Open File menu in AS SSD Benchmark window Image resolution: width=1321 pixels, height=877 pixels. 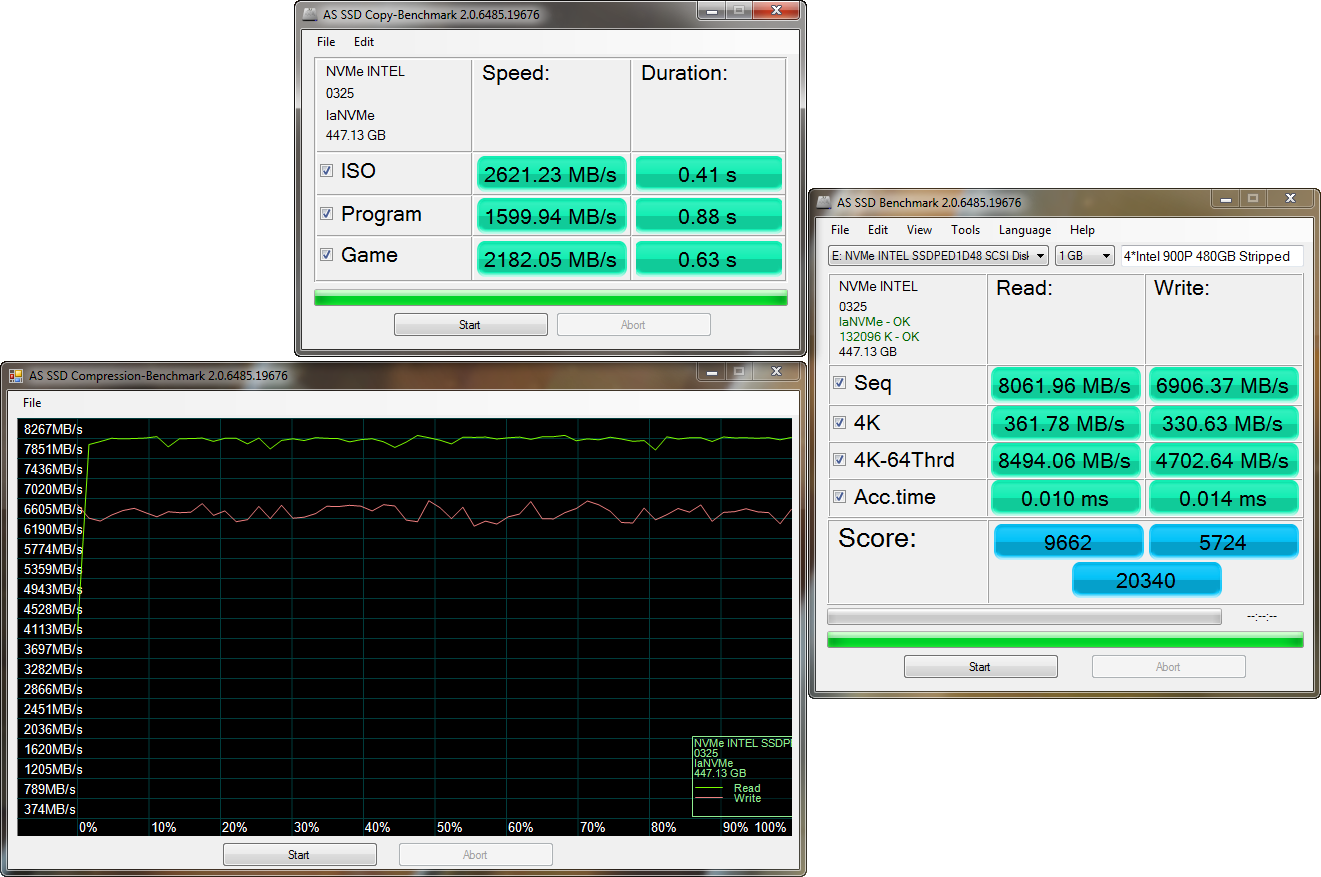840,230
